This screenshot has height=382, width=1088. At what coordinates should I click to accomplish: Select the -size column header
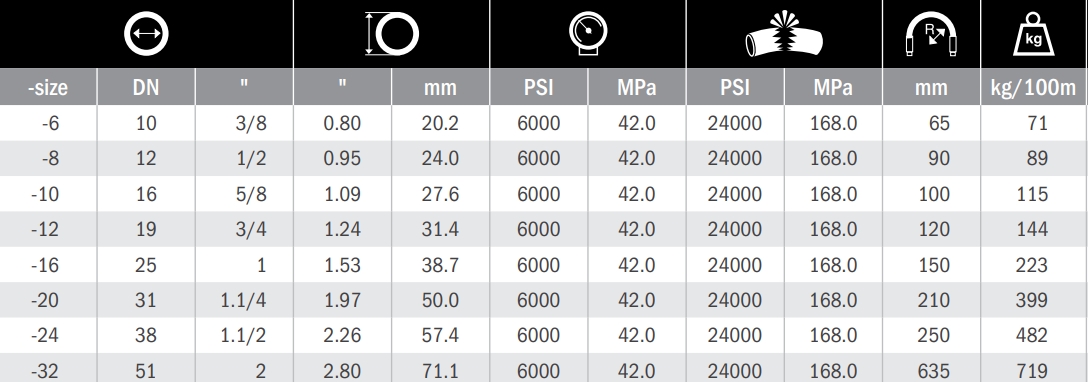(x=48, y=87)
